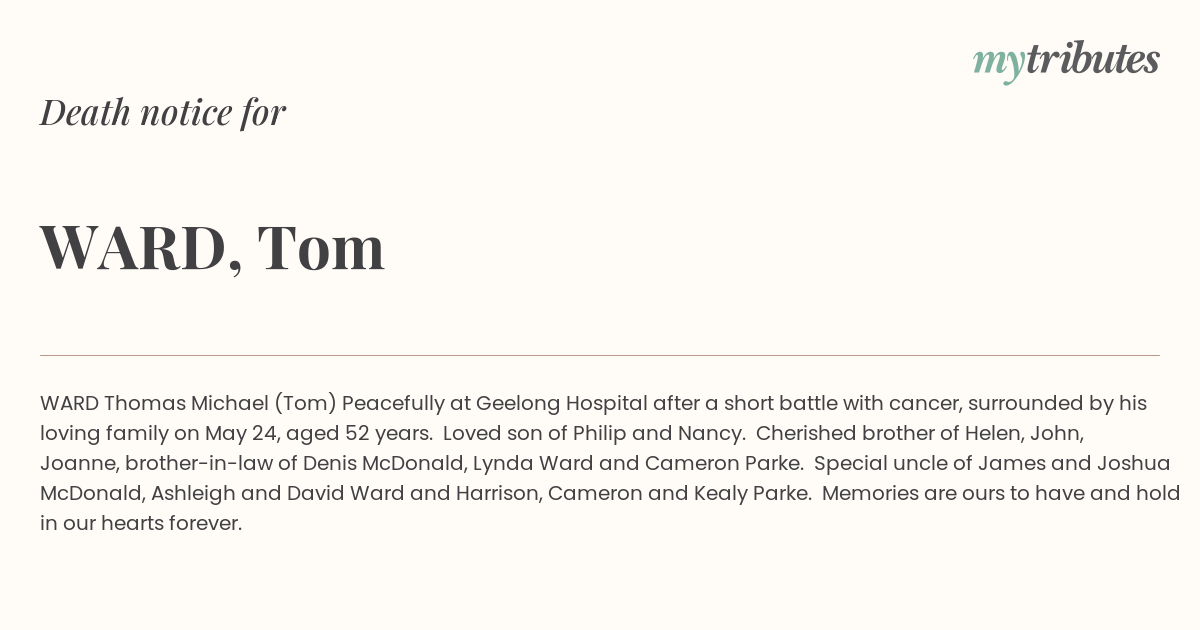The width and height of the screenshot is (1200, 630).
Task: Select the 'Death notice for' heading
Action: tap(163, 112)
